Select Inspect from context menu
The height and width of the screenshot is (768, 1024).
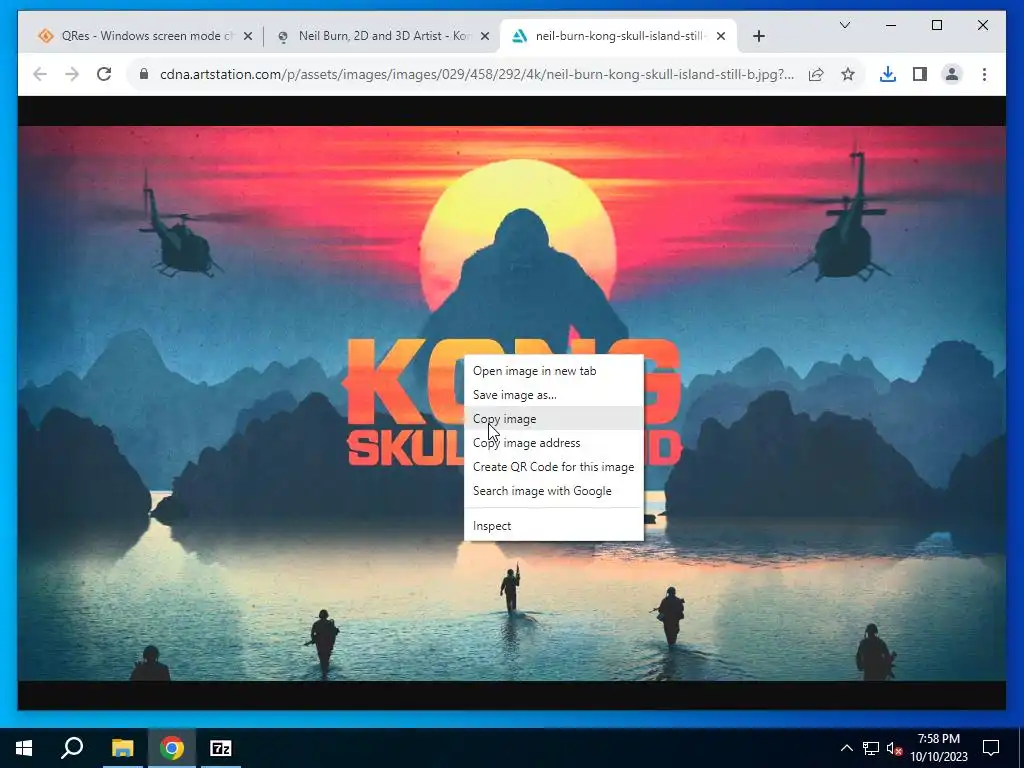pyautogui.click(x=554, y=526)
